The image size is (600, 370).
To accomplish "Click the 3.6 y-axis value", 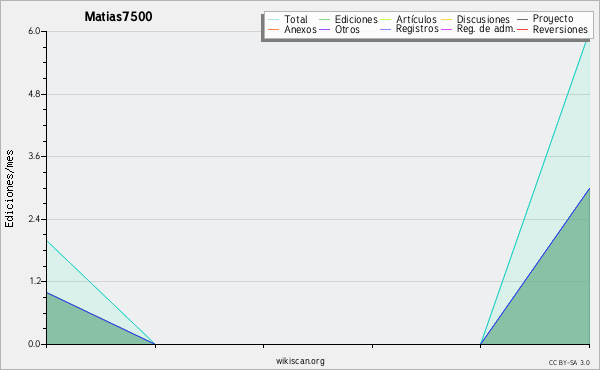I will pos(34,156).
